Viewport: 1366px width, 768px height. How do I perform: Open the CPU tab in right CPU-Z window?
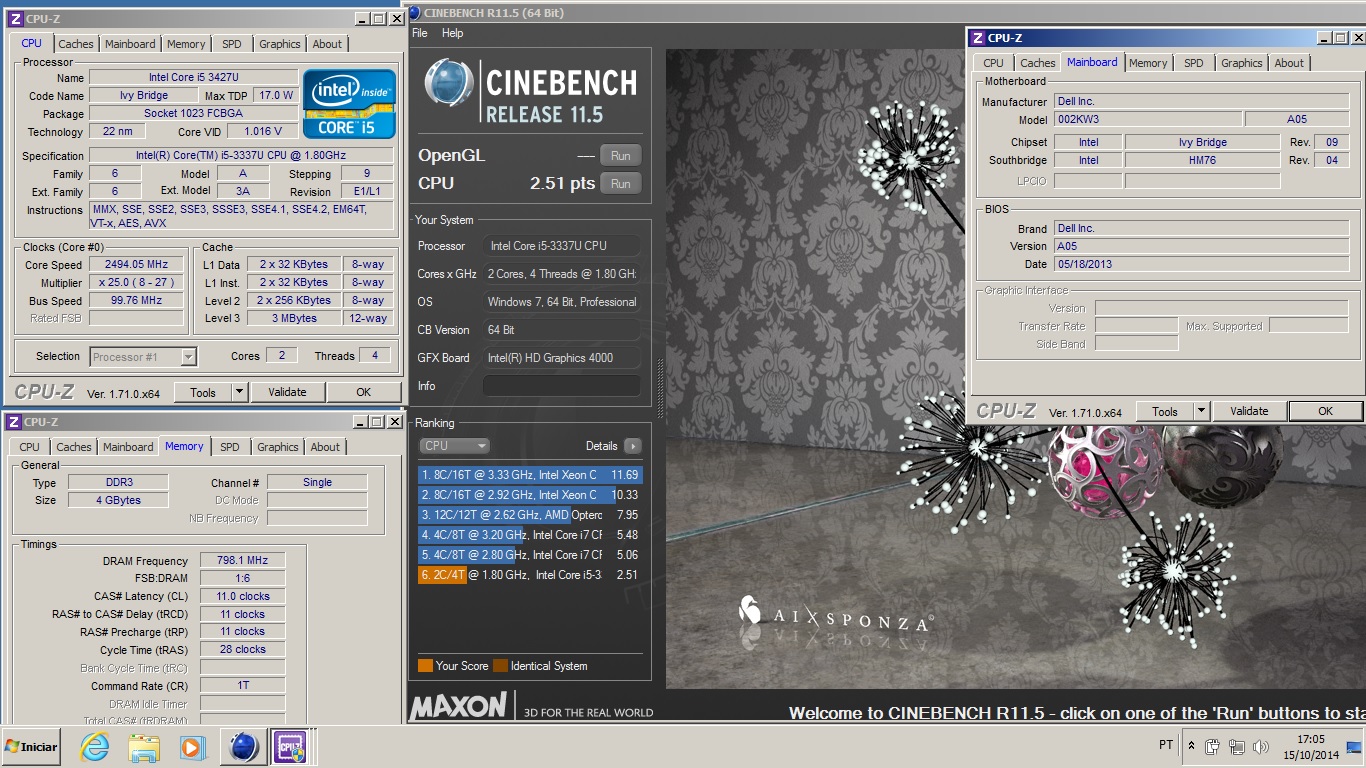994,63
